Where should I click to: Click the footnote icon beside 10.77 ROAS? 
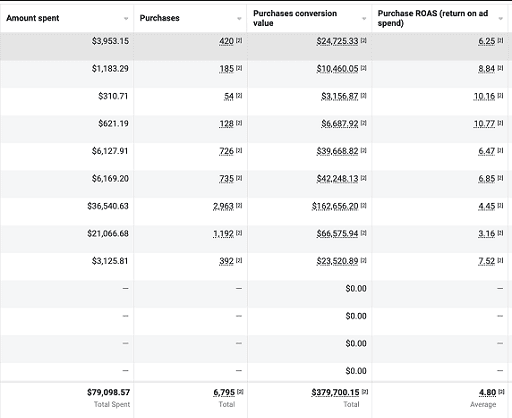click(x=500, y=123)
